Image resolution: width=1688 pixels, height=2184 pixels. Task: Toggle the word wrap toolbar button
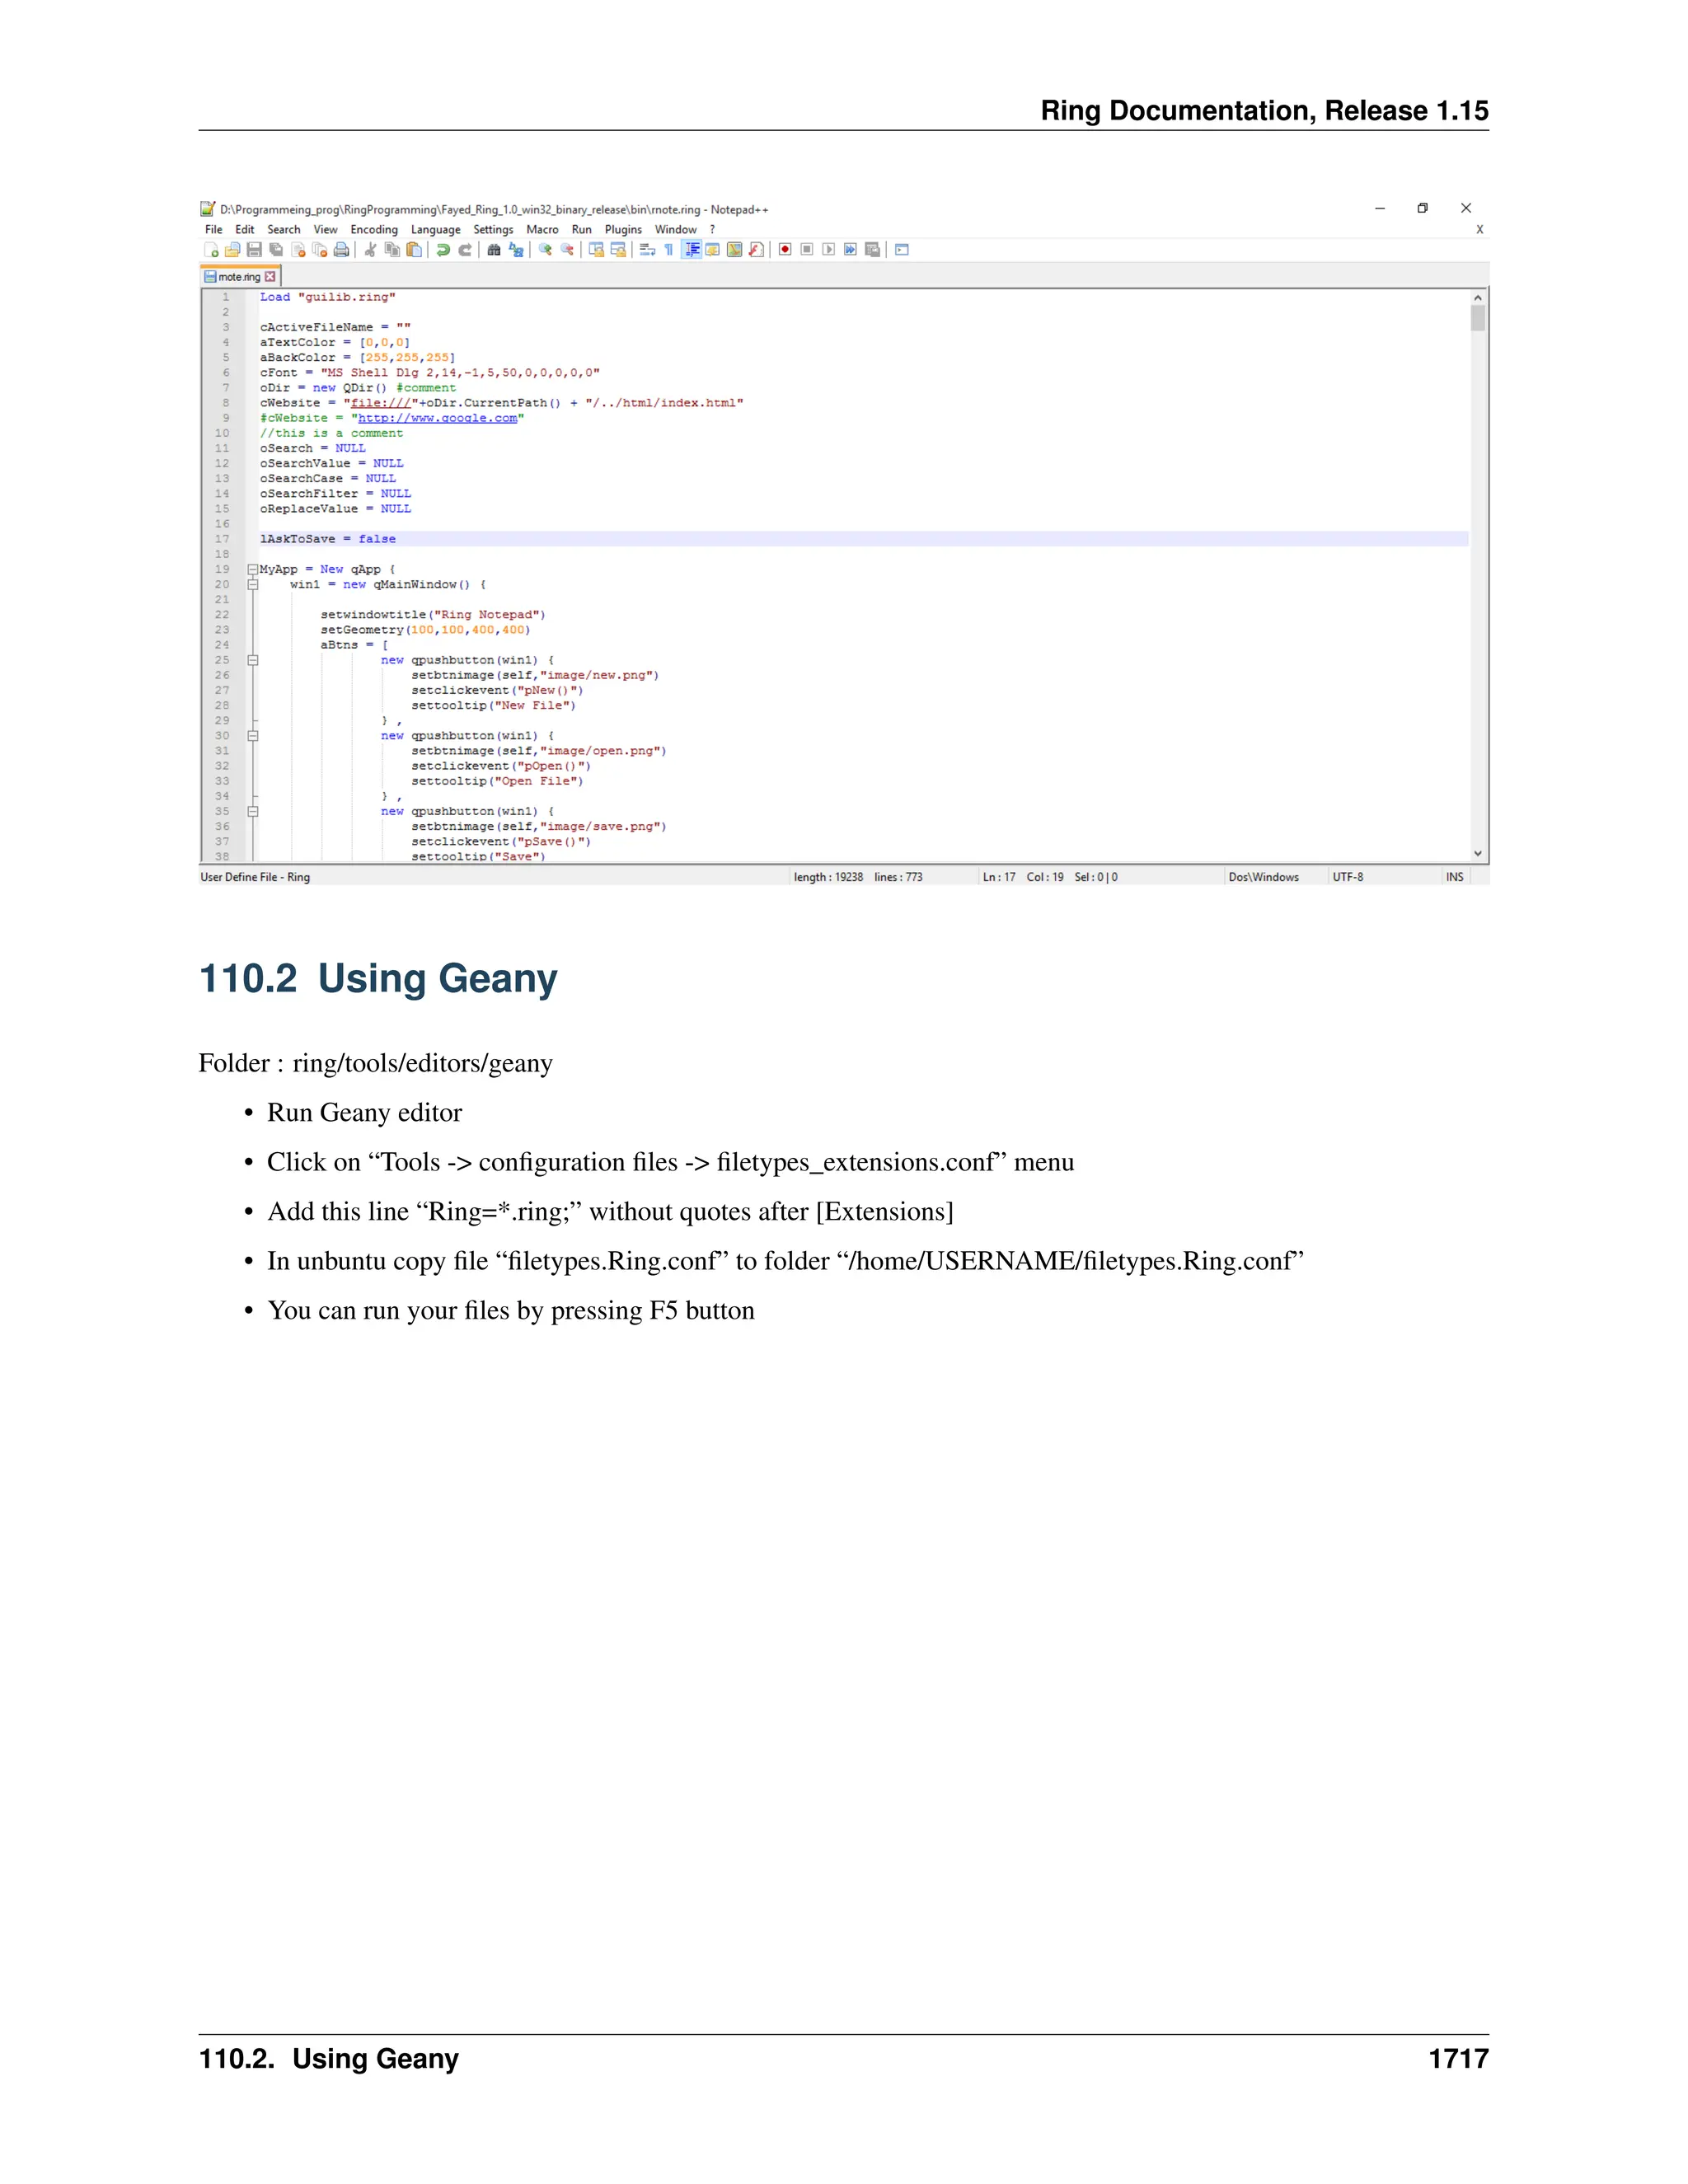point(647,250)
